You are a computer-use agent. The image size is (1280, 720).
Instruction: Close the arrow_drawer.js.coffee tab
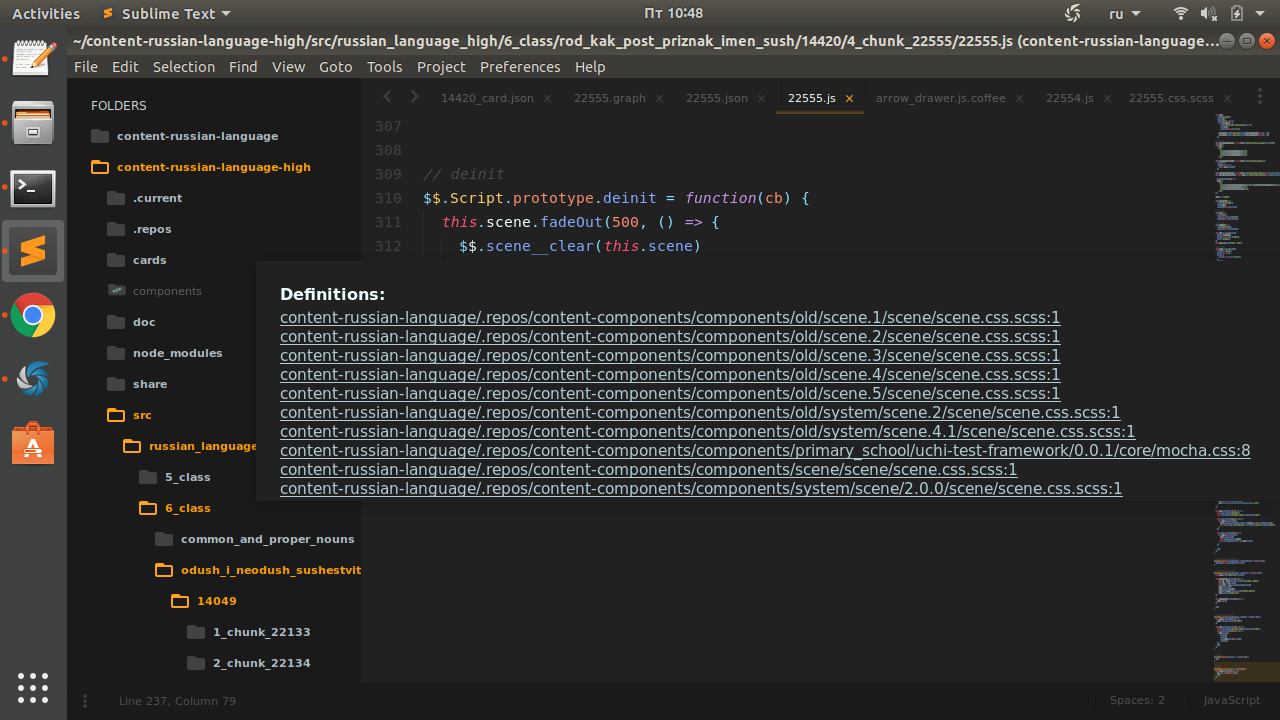tap(1019, 99)
